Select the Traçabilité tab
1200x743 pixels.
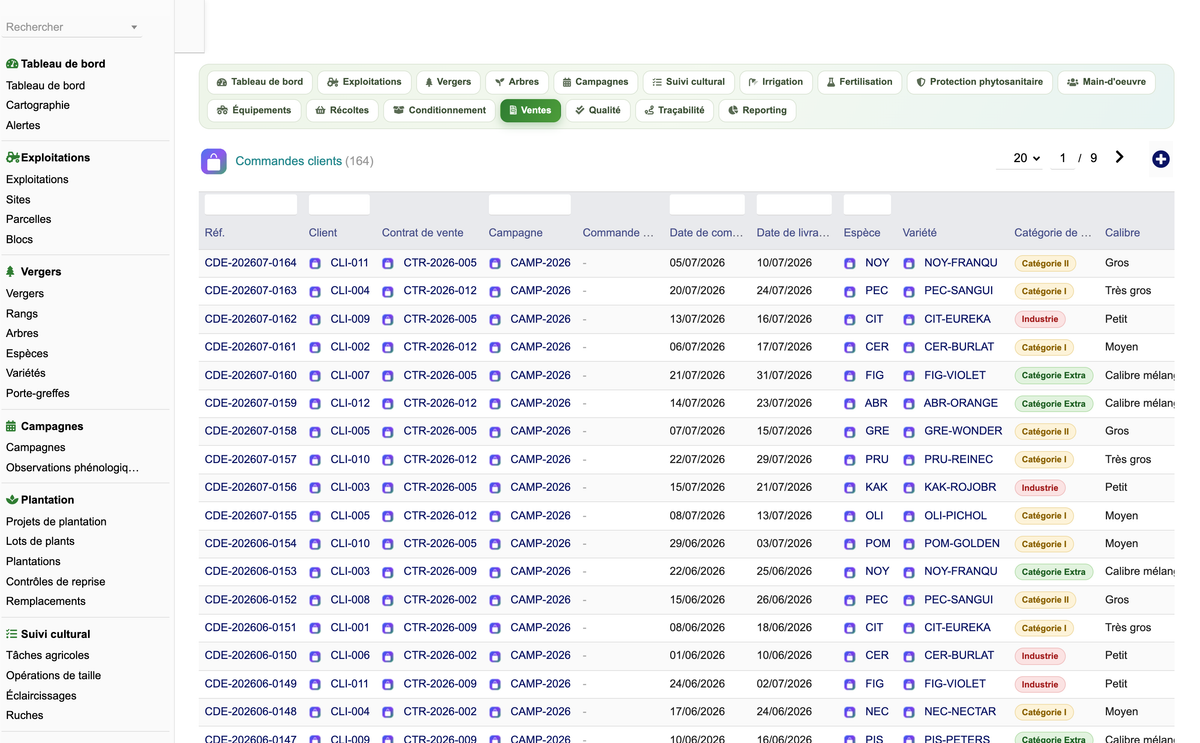675,110
